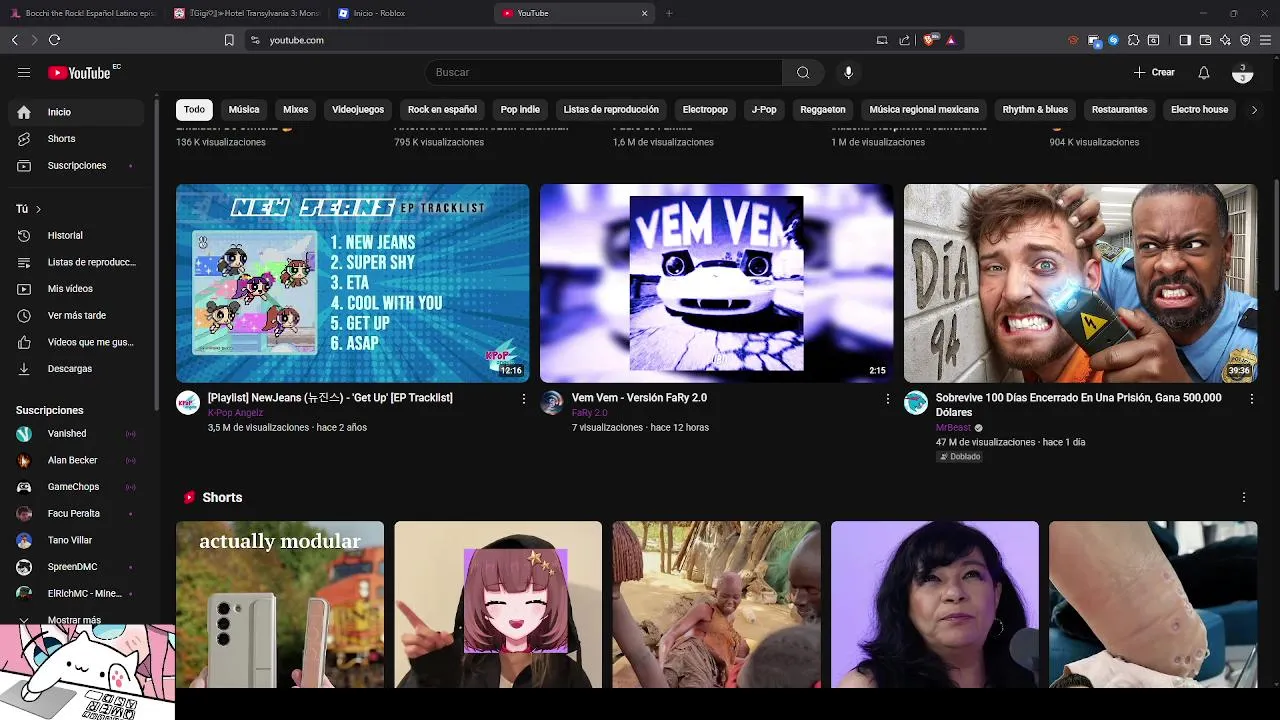Open the Leo AI sparkle icon
1280x720 pixels.
point(1225,40)
